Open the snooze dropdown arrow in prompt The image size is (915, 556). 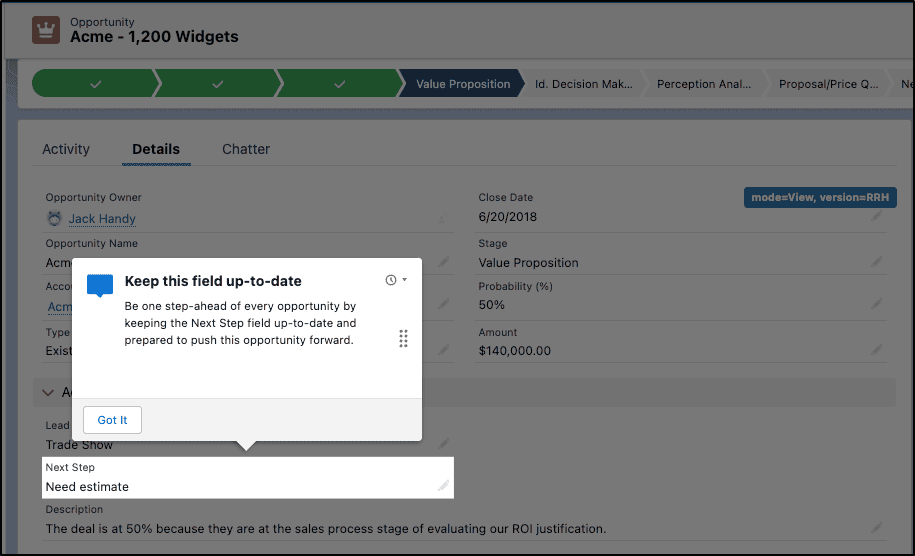click(404, 279)
